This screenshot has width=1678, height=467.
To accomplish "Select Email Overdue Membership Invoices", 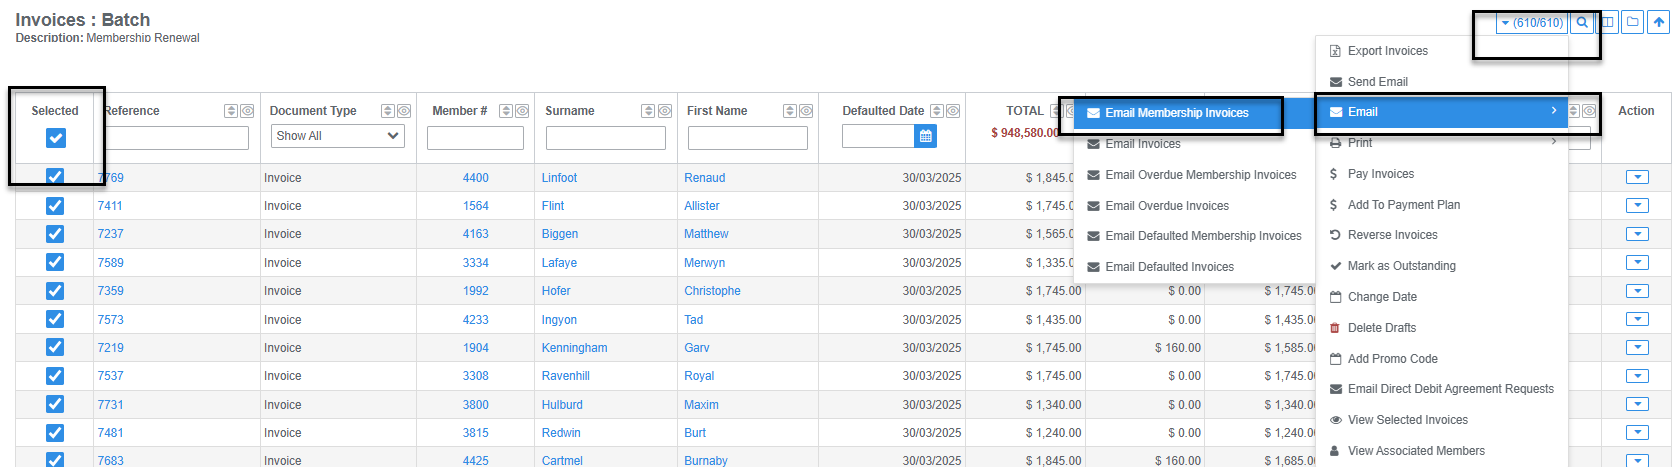I will point(1194,175).
